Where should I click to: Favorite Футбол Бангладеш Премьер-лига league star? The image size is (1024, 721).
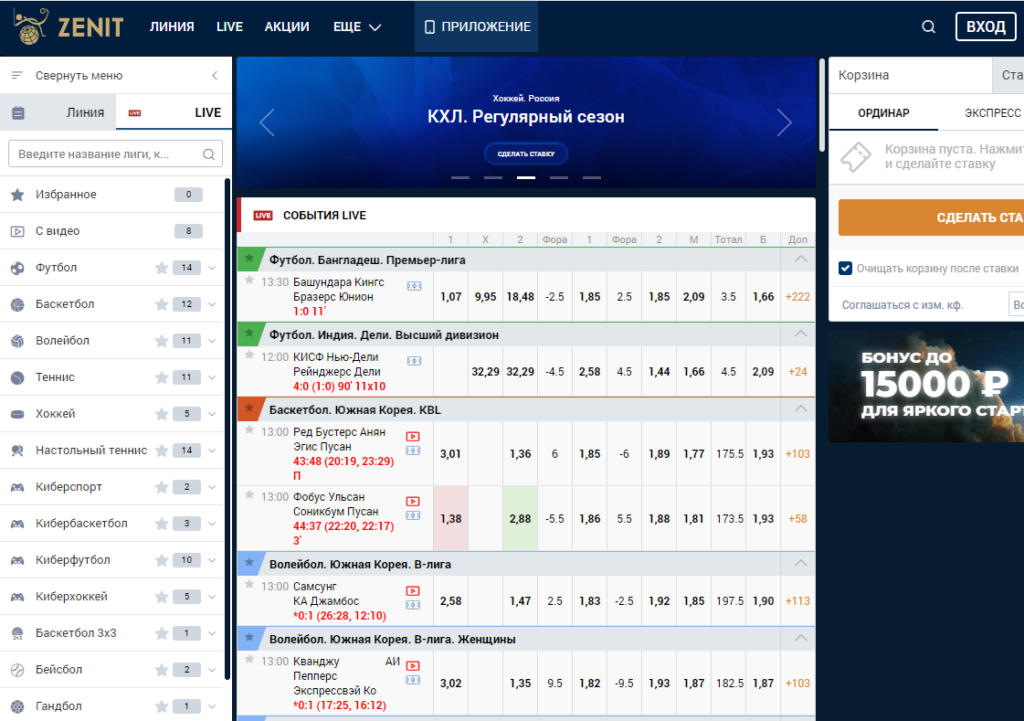pyautogui.click(x=249, y=259)
